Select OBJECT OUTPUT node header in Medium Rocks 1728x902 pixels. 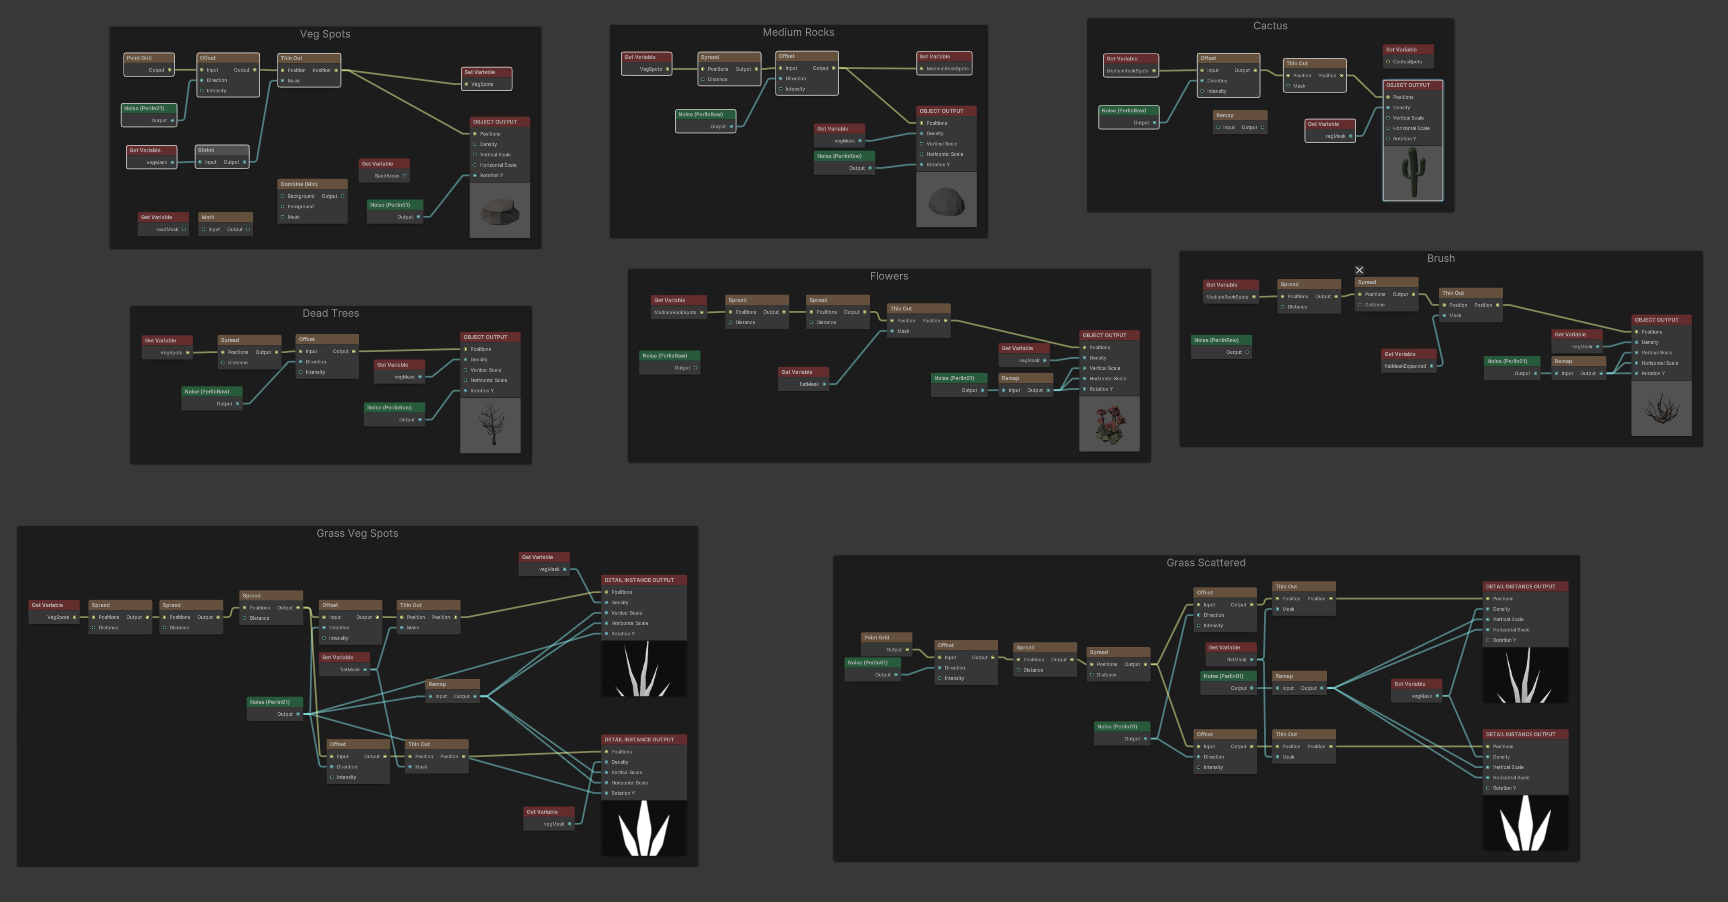[x=947, y=111]
